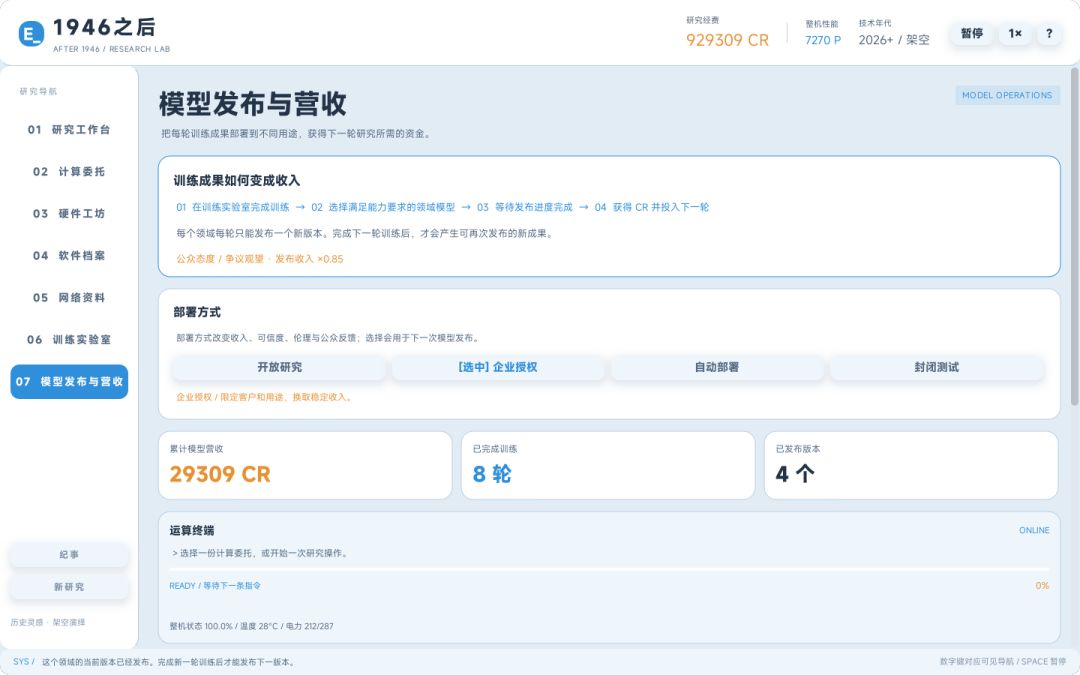Click step 04 获得 CR 并投入下一轮
The width and height of the screenshot is (1080, 675).
click(x=652, y=207)
